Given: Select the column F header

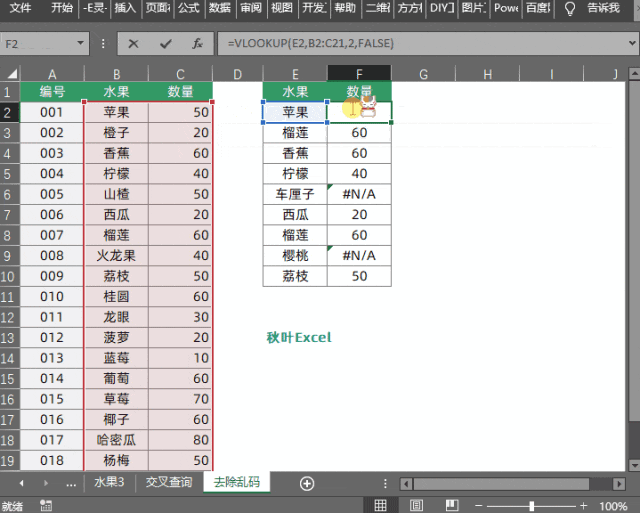Looking at the screenshot, I should pos(359,75).
